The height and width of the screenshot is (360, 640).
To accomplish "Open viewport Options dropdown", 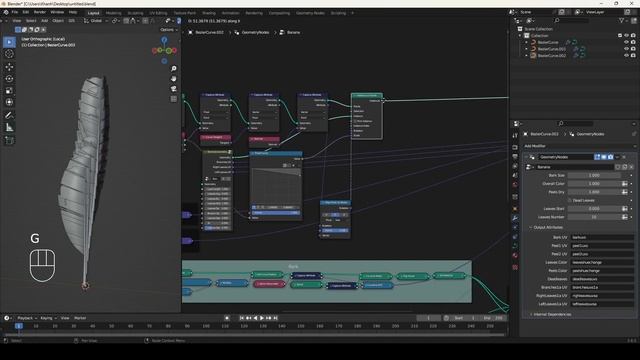I will [x=169, y=29].
